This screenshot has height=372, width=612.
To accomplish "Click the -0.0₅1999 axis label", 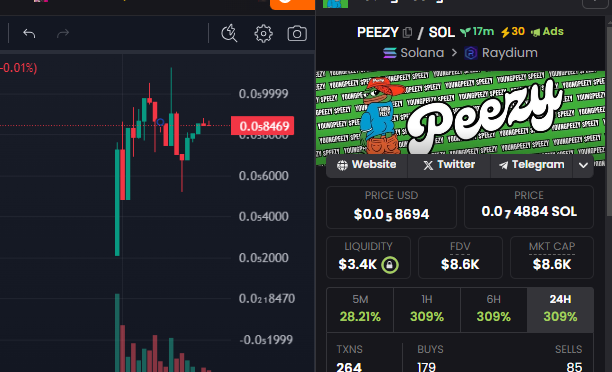I will click(x=266, y=340).
